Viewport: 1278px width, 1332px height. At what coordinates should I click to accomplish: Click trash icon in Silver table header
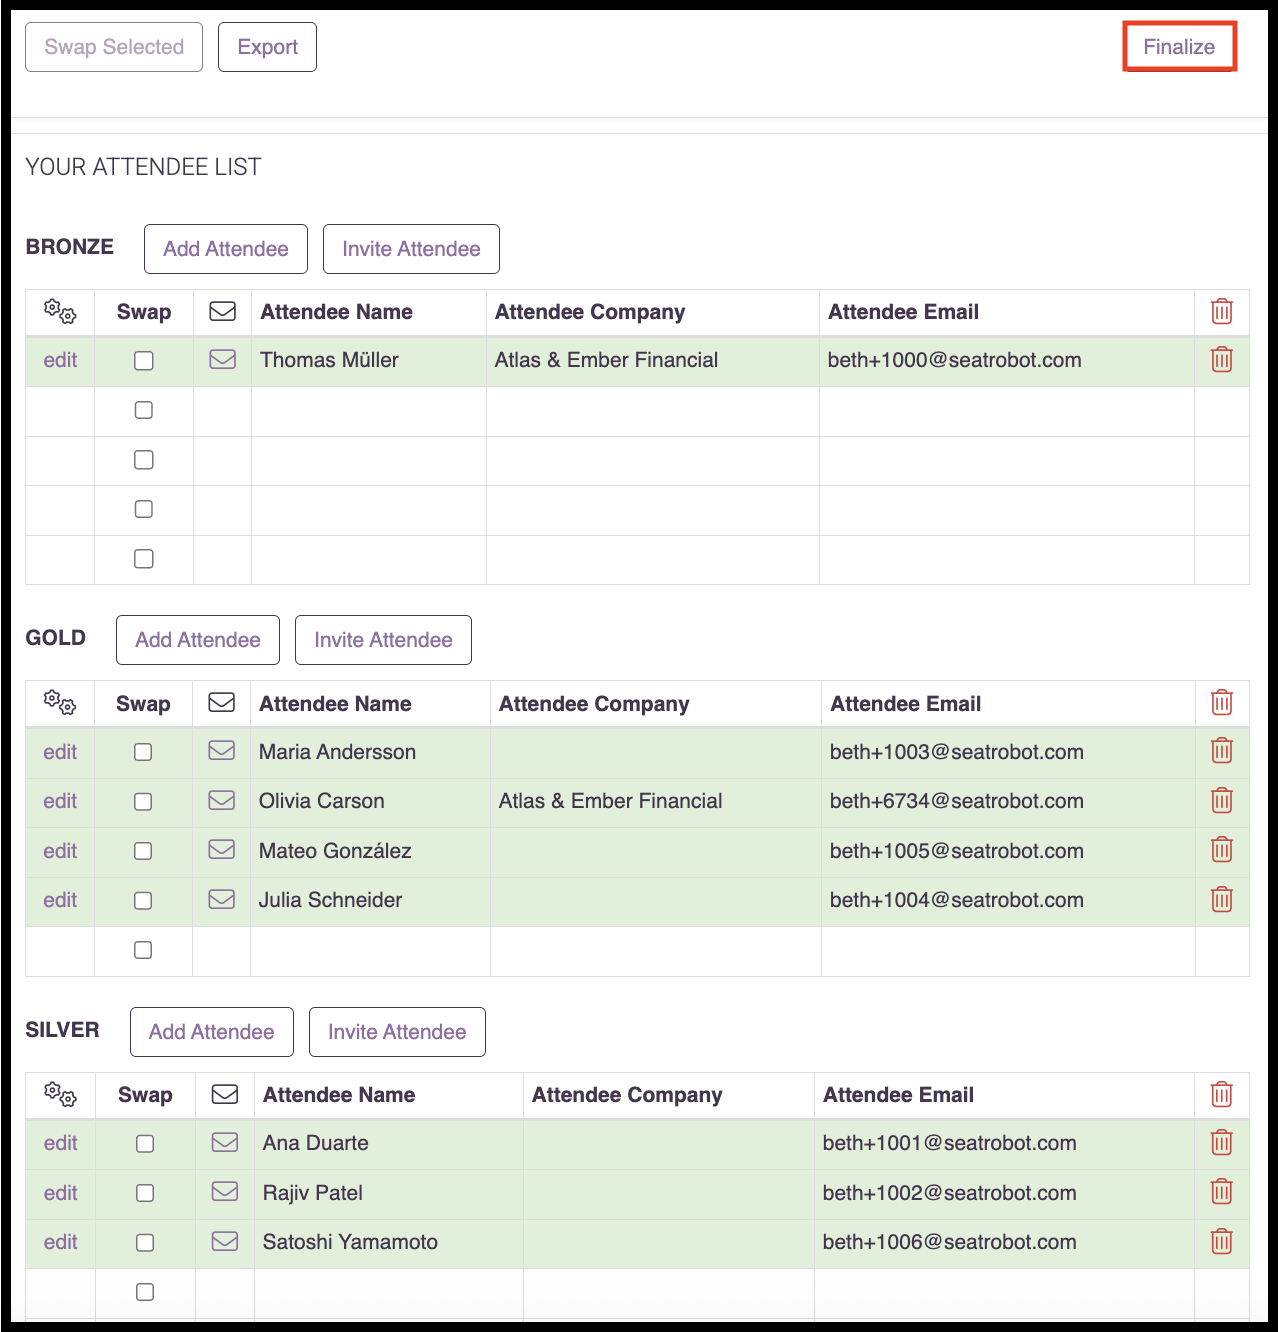pos(1222,1095)
